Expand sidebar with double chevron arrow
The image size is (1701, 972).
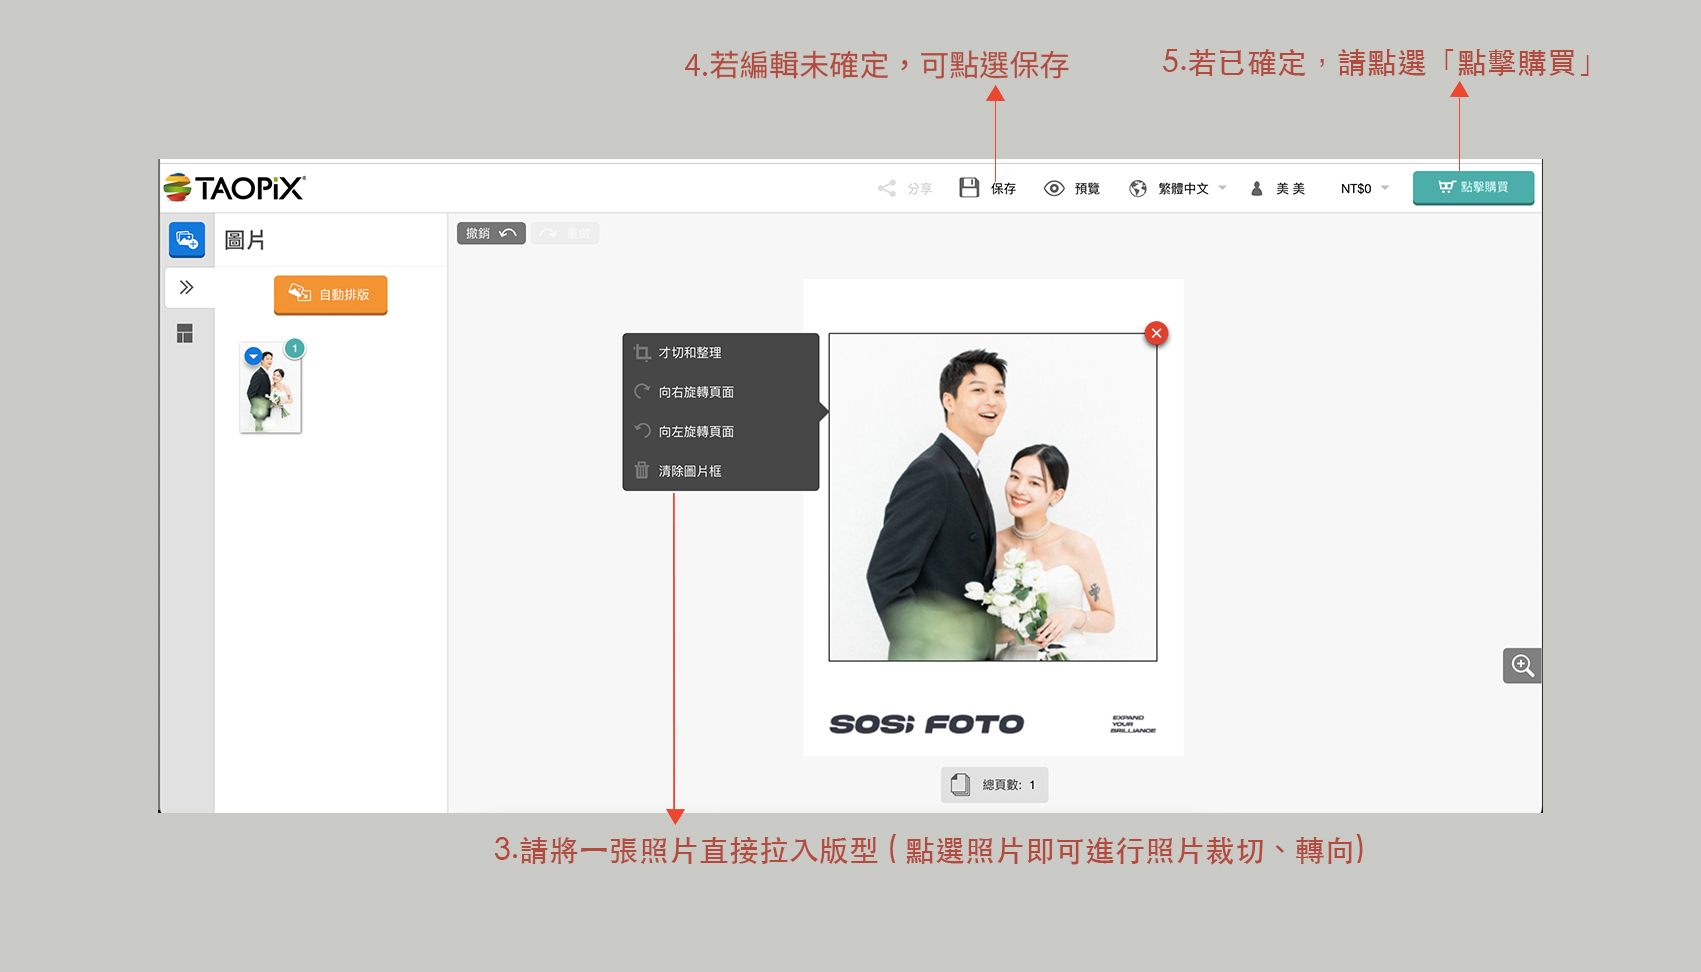186,288
